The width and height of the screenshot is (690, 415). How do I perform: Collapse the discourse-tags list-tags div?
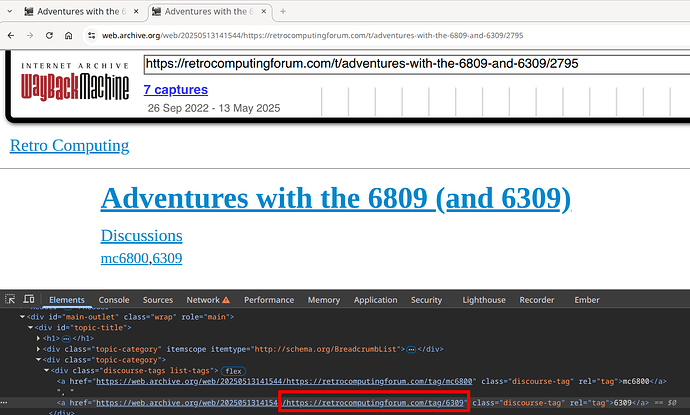pos(46,371)
